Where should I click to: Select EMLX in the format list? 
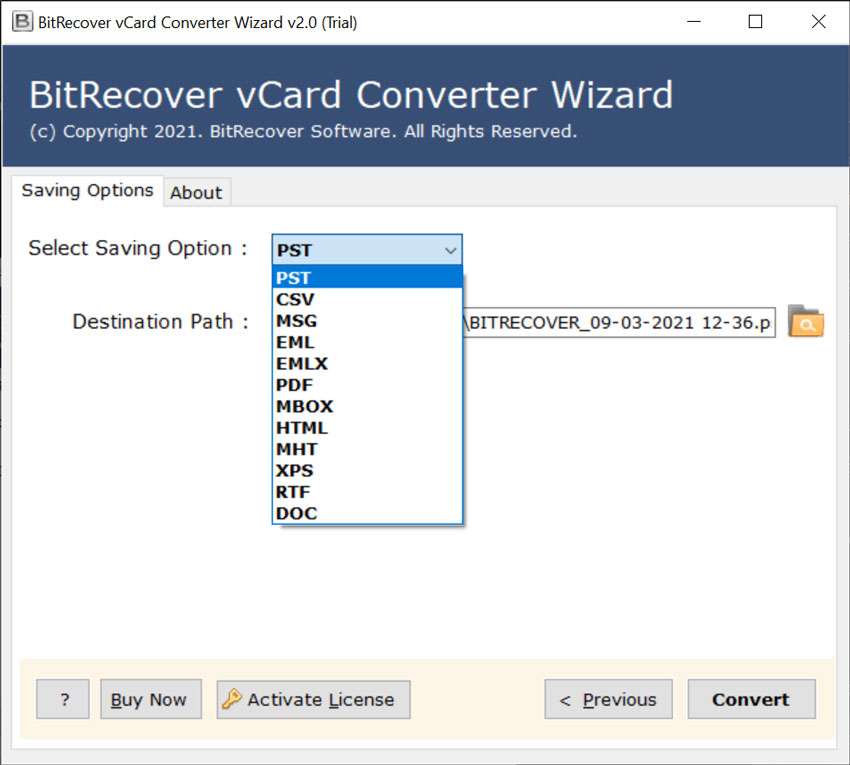pos(367,363)
